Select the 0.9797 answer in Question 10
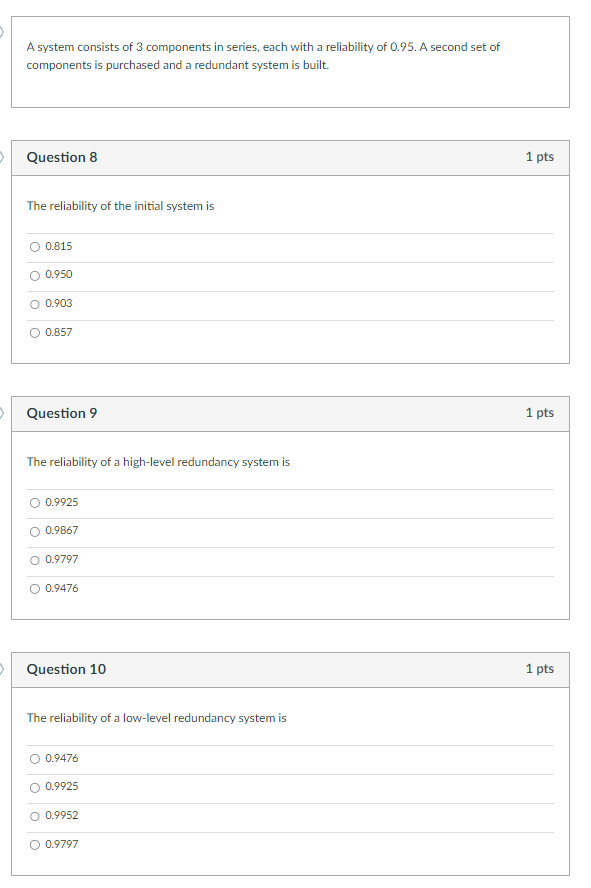This screenshot has height=888, width=591. (x=34, y=844)
